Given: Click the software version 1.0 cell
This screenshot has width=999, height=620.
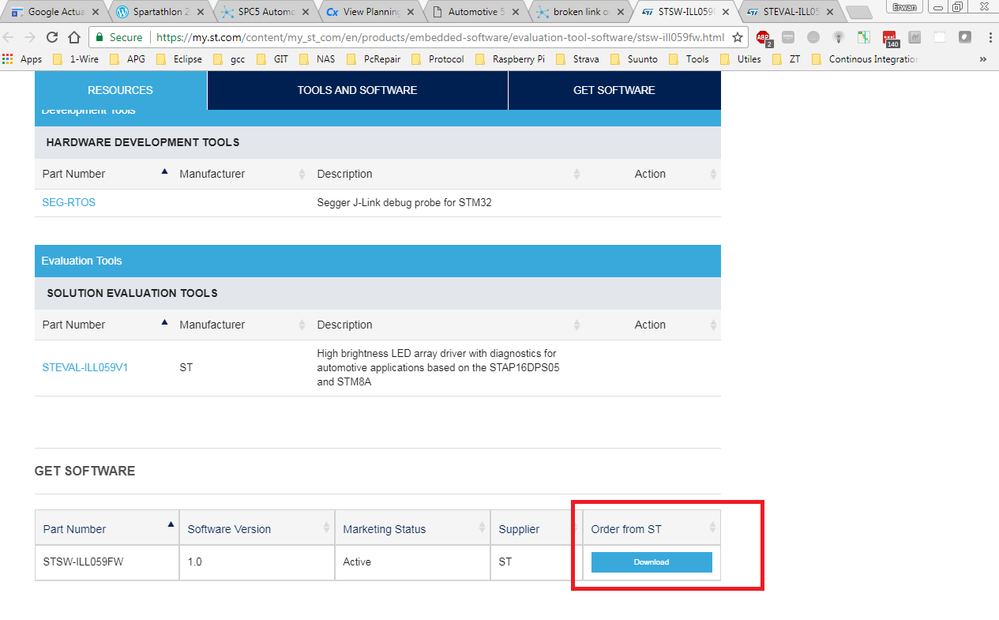Looking at the screenshot, I should point(257,562).
